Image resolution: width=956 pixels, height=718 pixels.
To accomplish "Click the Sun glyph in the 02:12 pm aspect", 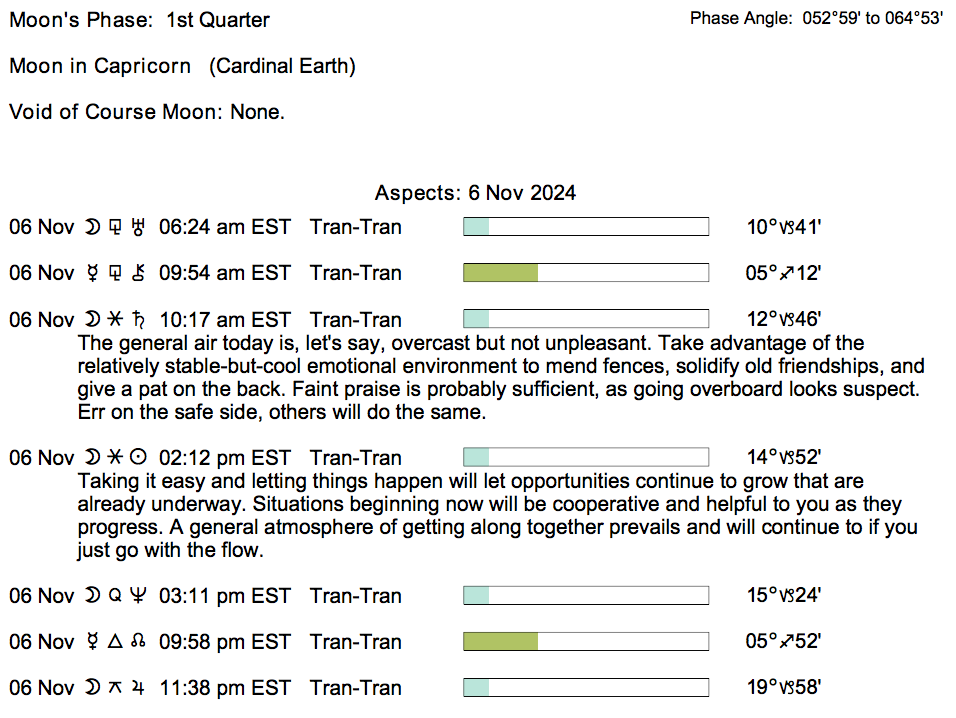I will coord(138,458).
